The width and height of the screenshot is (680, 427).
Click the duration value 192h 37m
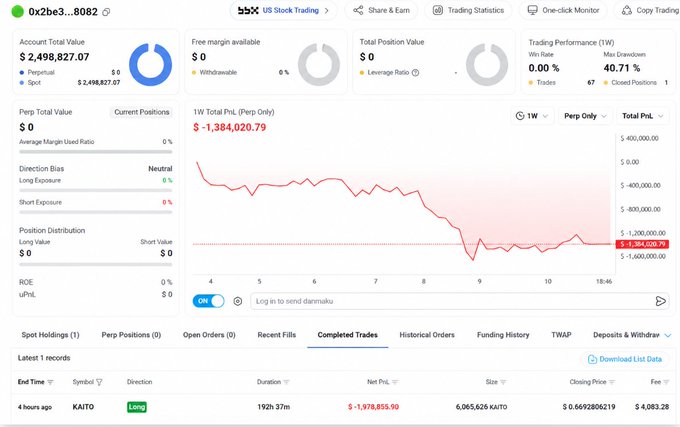[273, 407]
